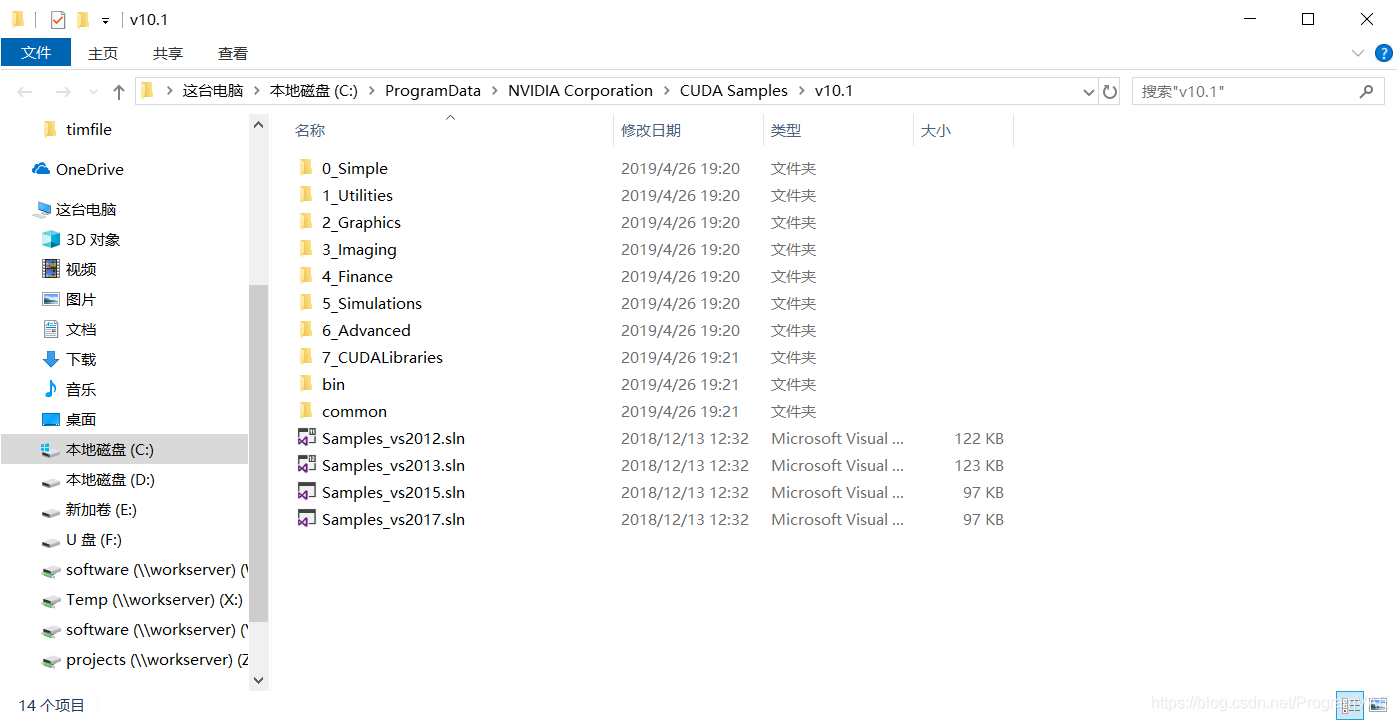Viewport: 1398px width, 721px height.
Task: Open the recent locations dropdown arrow
Action: (93, 92)
